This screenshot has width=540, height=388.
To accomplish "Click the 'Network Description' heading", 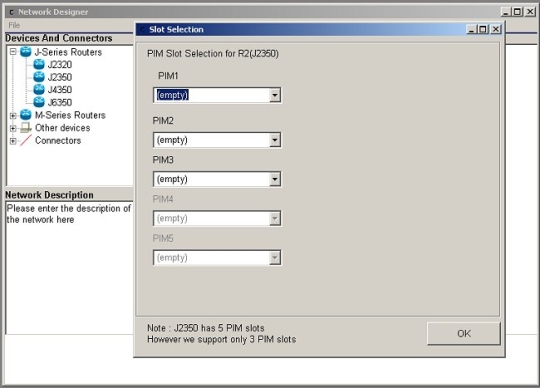I will click(x=49, y=195).
